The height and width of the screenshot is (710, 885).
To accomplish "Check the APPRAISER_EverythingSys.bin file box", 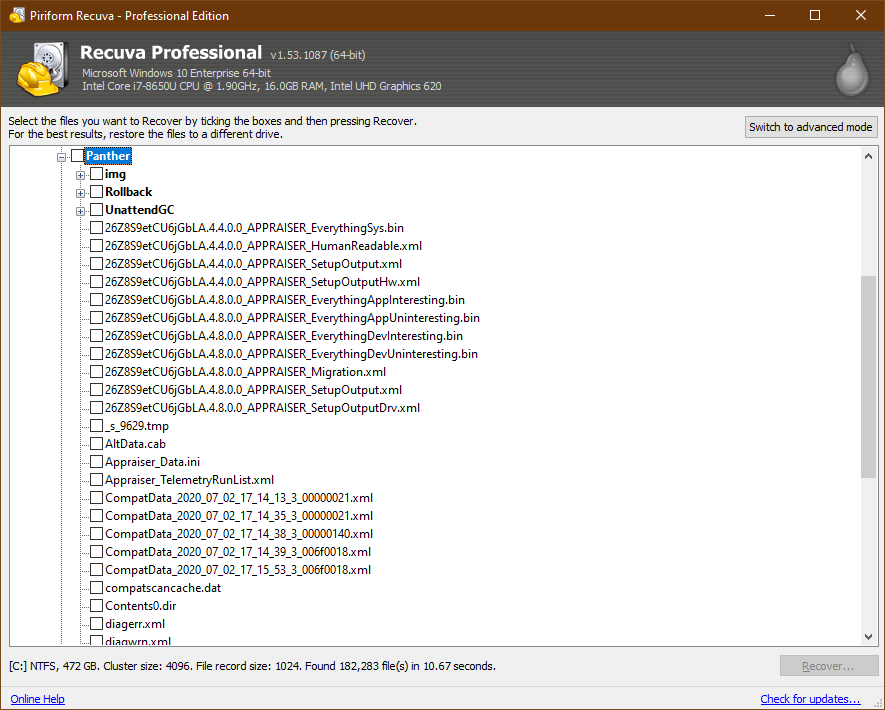I will 97,228.
